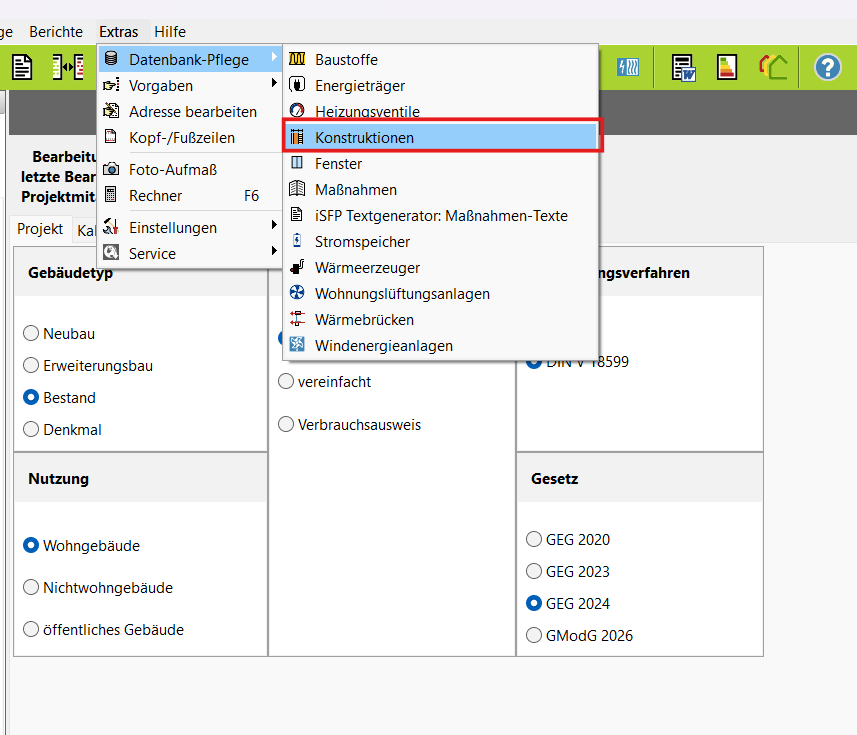Select the Bestand radio button
857x735 pixels.
click(31, 397)
